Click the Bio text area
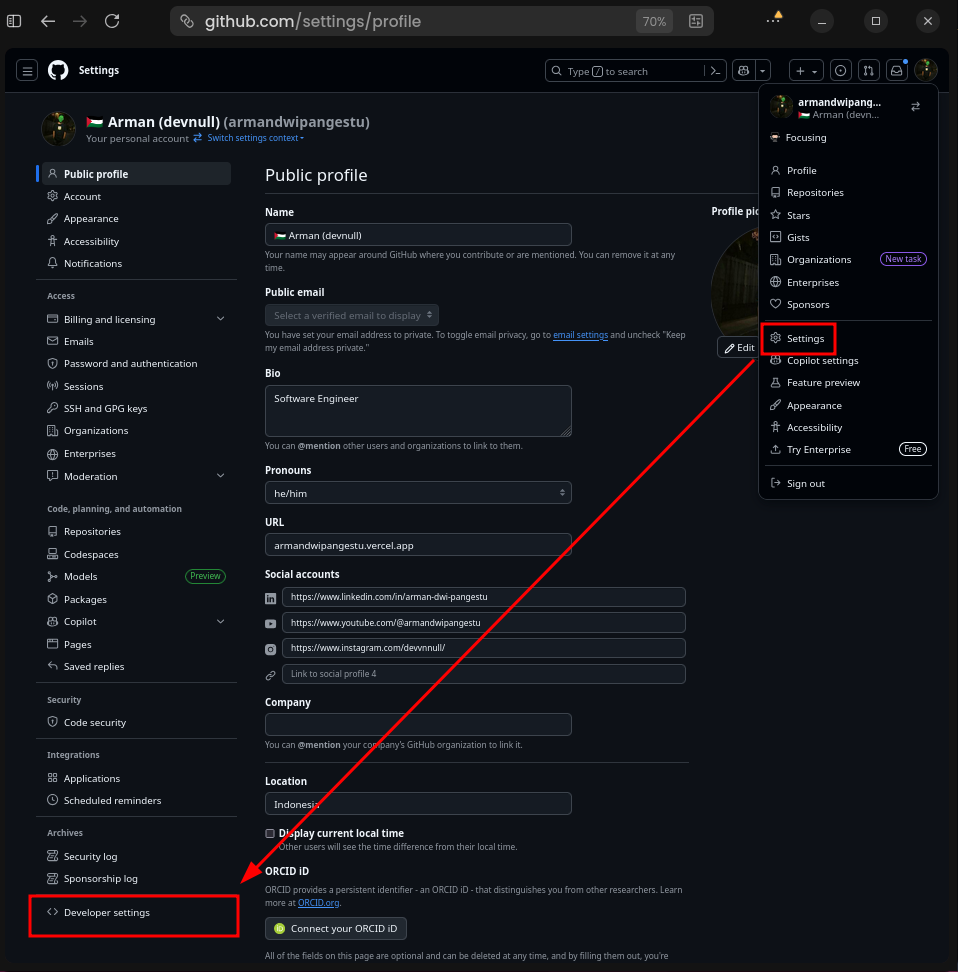This screenshot has height=972, width=958. (418, 411)
